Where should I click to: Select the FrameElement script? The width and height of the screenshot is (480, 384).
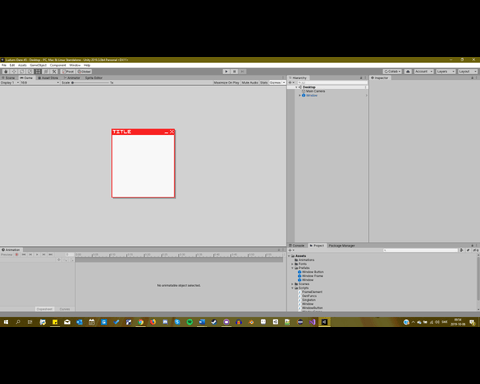tap(310, 292)
